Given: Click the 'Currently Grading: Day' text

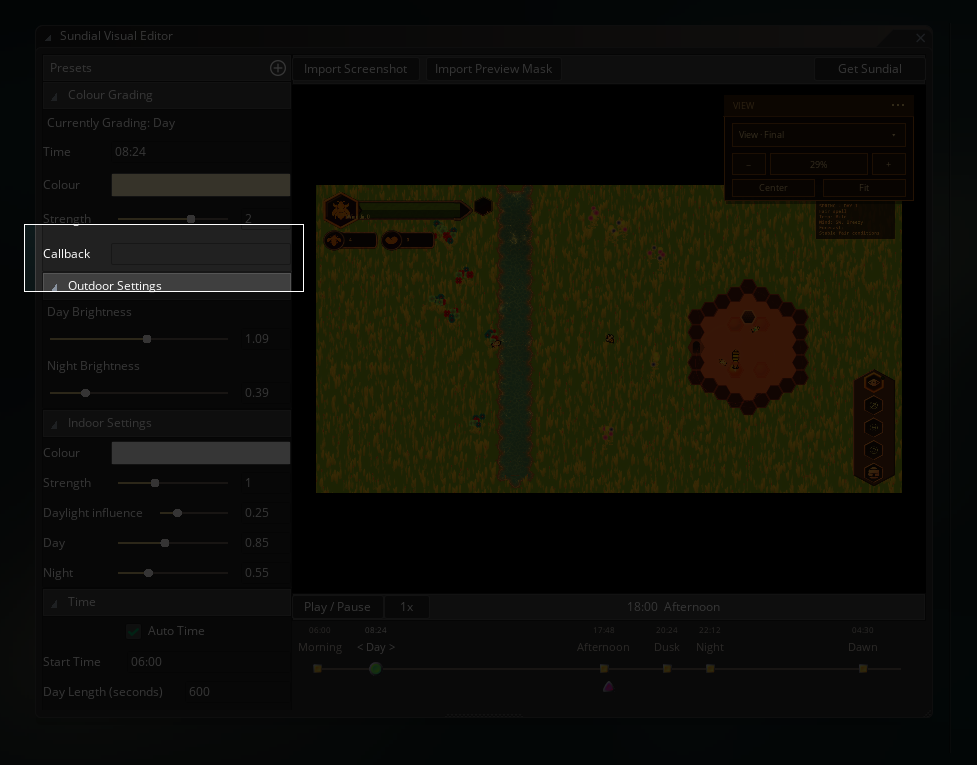Looking at the screenshot, I should [x=111, y=123].
